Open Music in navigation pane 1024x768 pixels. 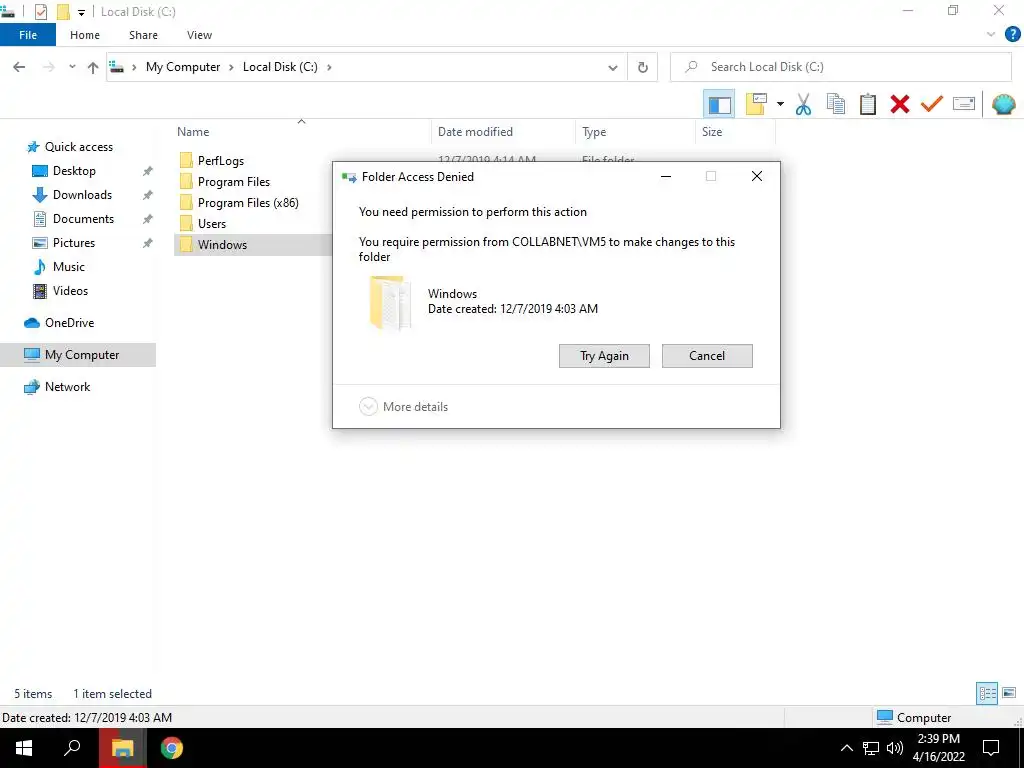point(69,267)
